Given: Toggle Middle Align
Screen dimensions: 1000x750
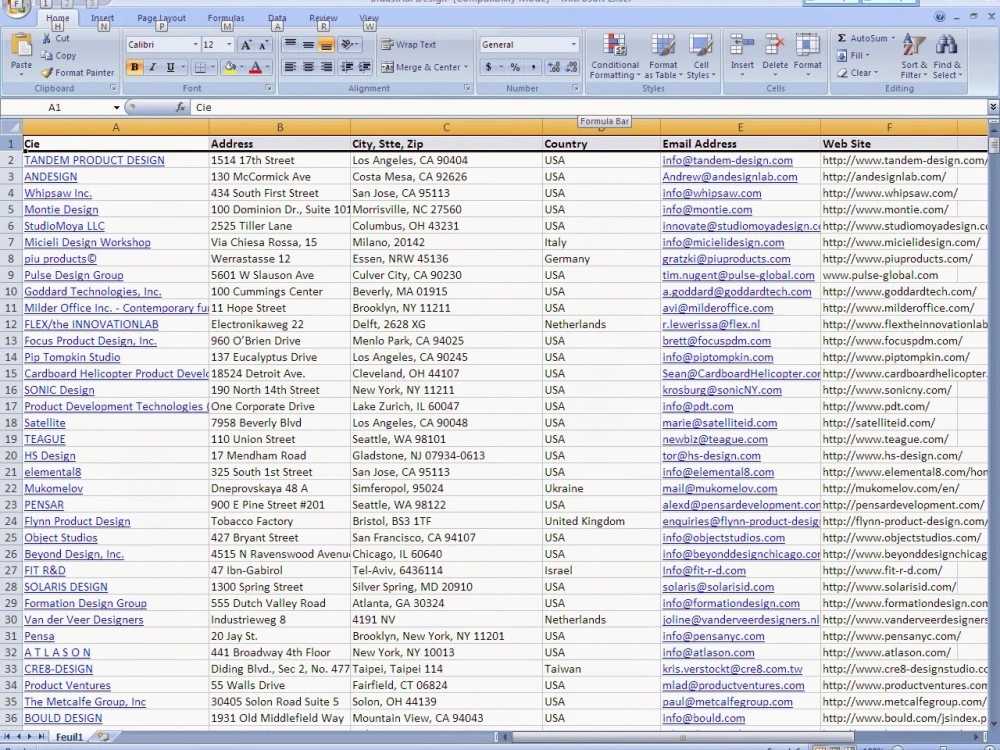Looking at the screenshot, I should click(308, 44).
